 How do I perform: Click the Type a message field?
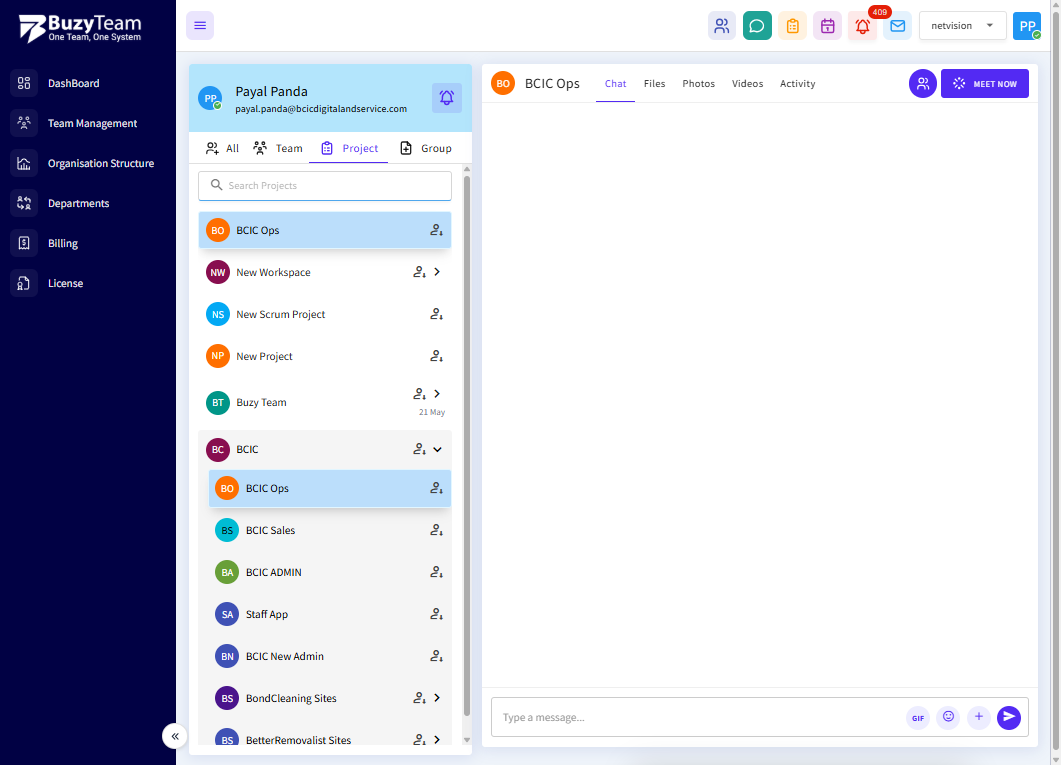coord(697,718)
